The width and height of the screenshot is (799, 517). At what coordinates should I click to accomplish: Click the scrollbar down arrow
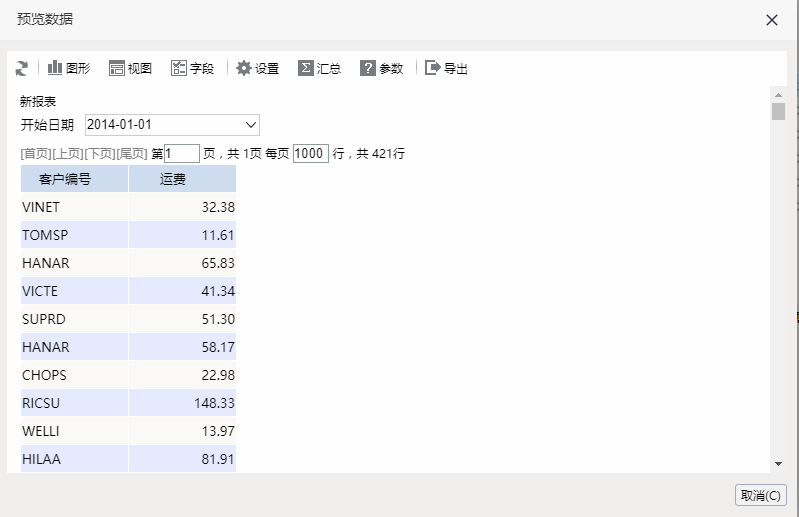(778, 464)
